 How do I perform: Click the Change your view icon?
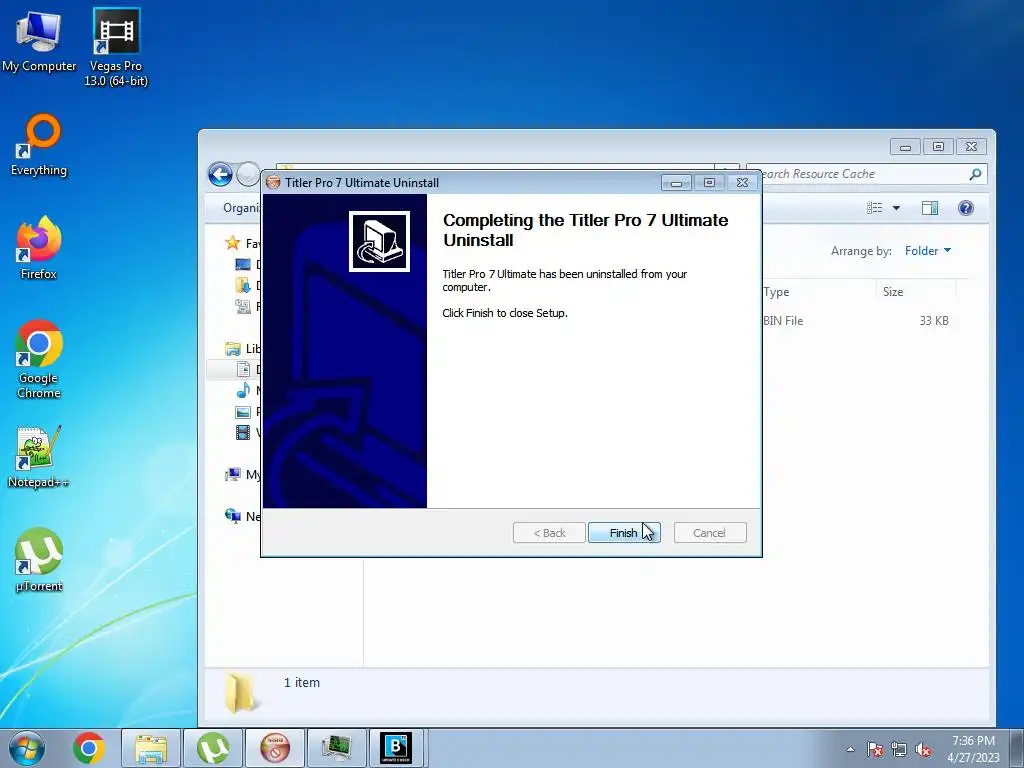(x=874, y=208)
